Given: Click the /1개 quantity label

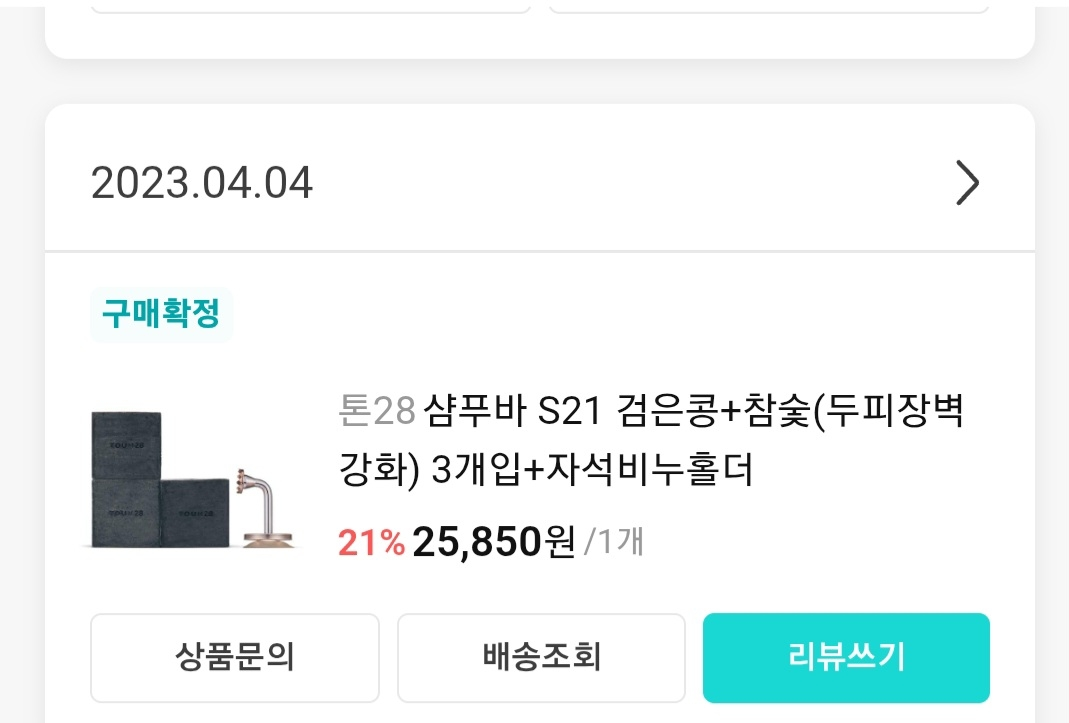Looking at the screenshot, I should 614,542.
